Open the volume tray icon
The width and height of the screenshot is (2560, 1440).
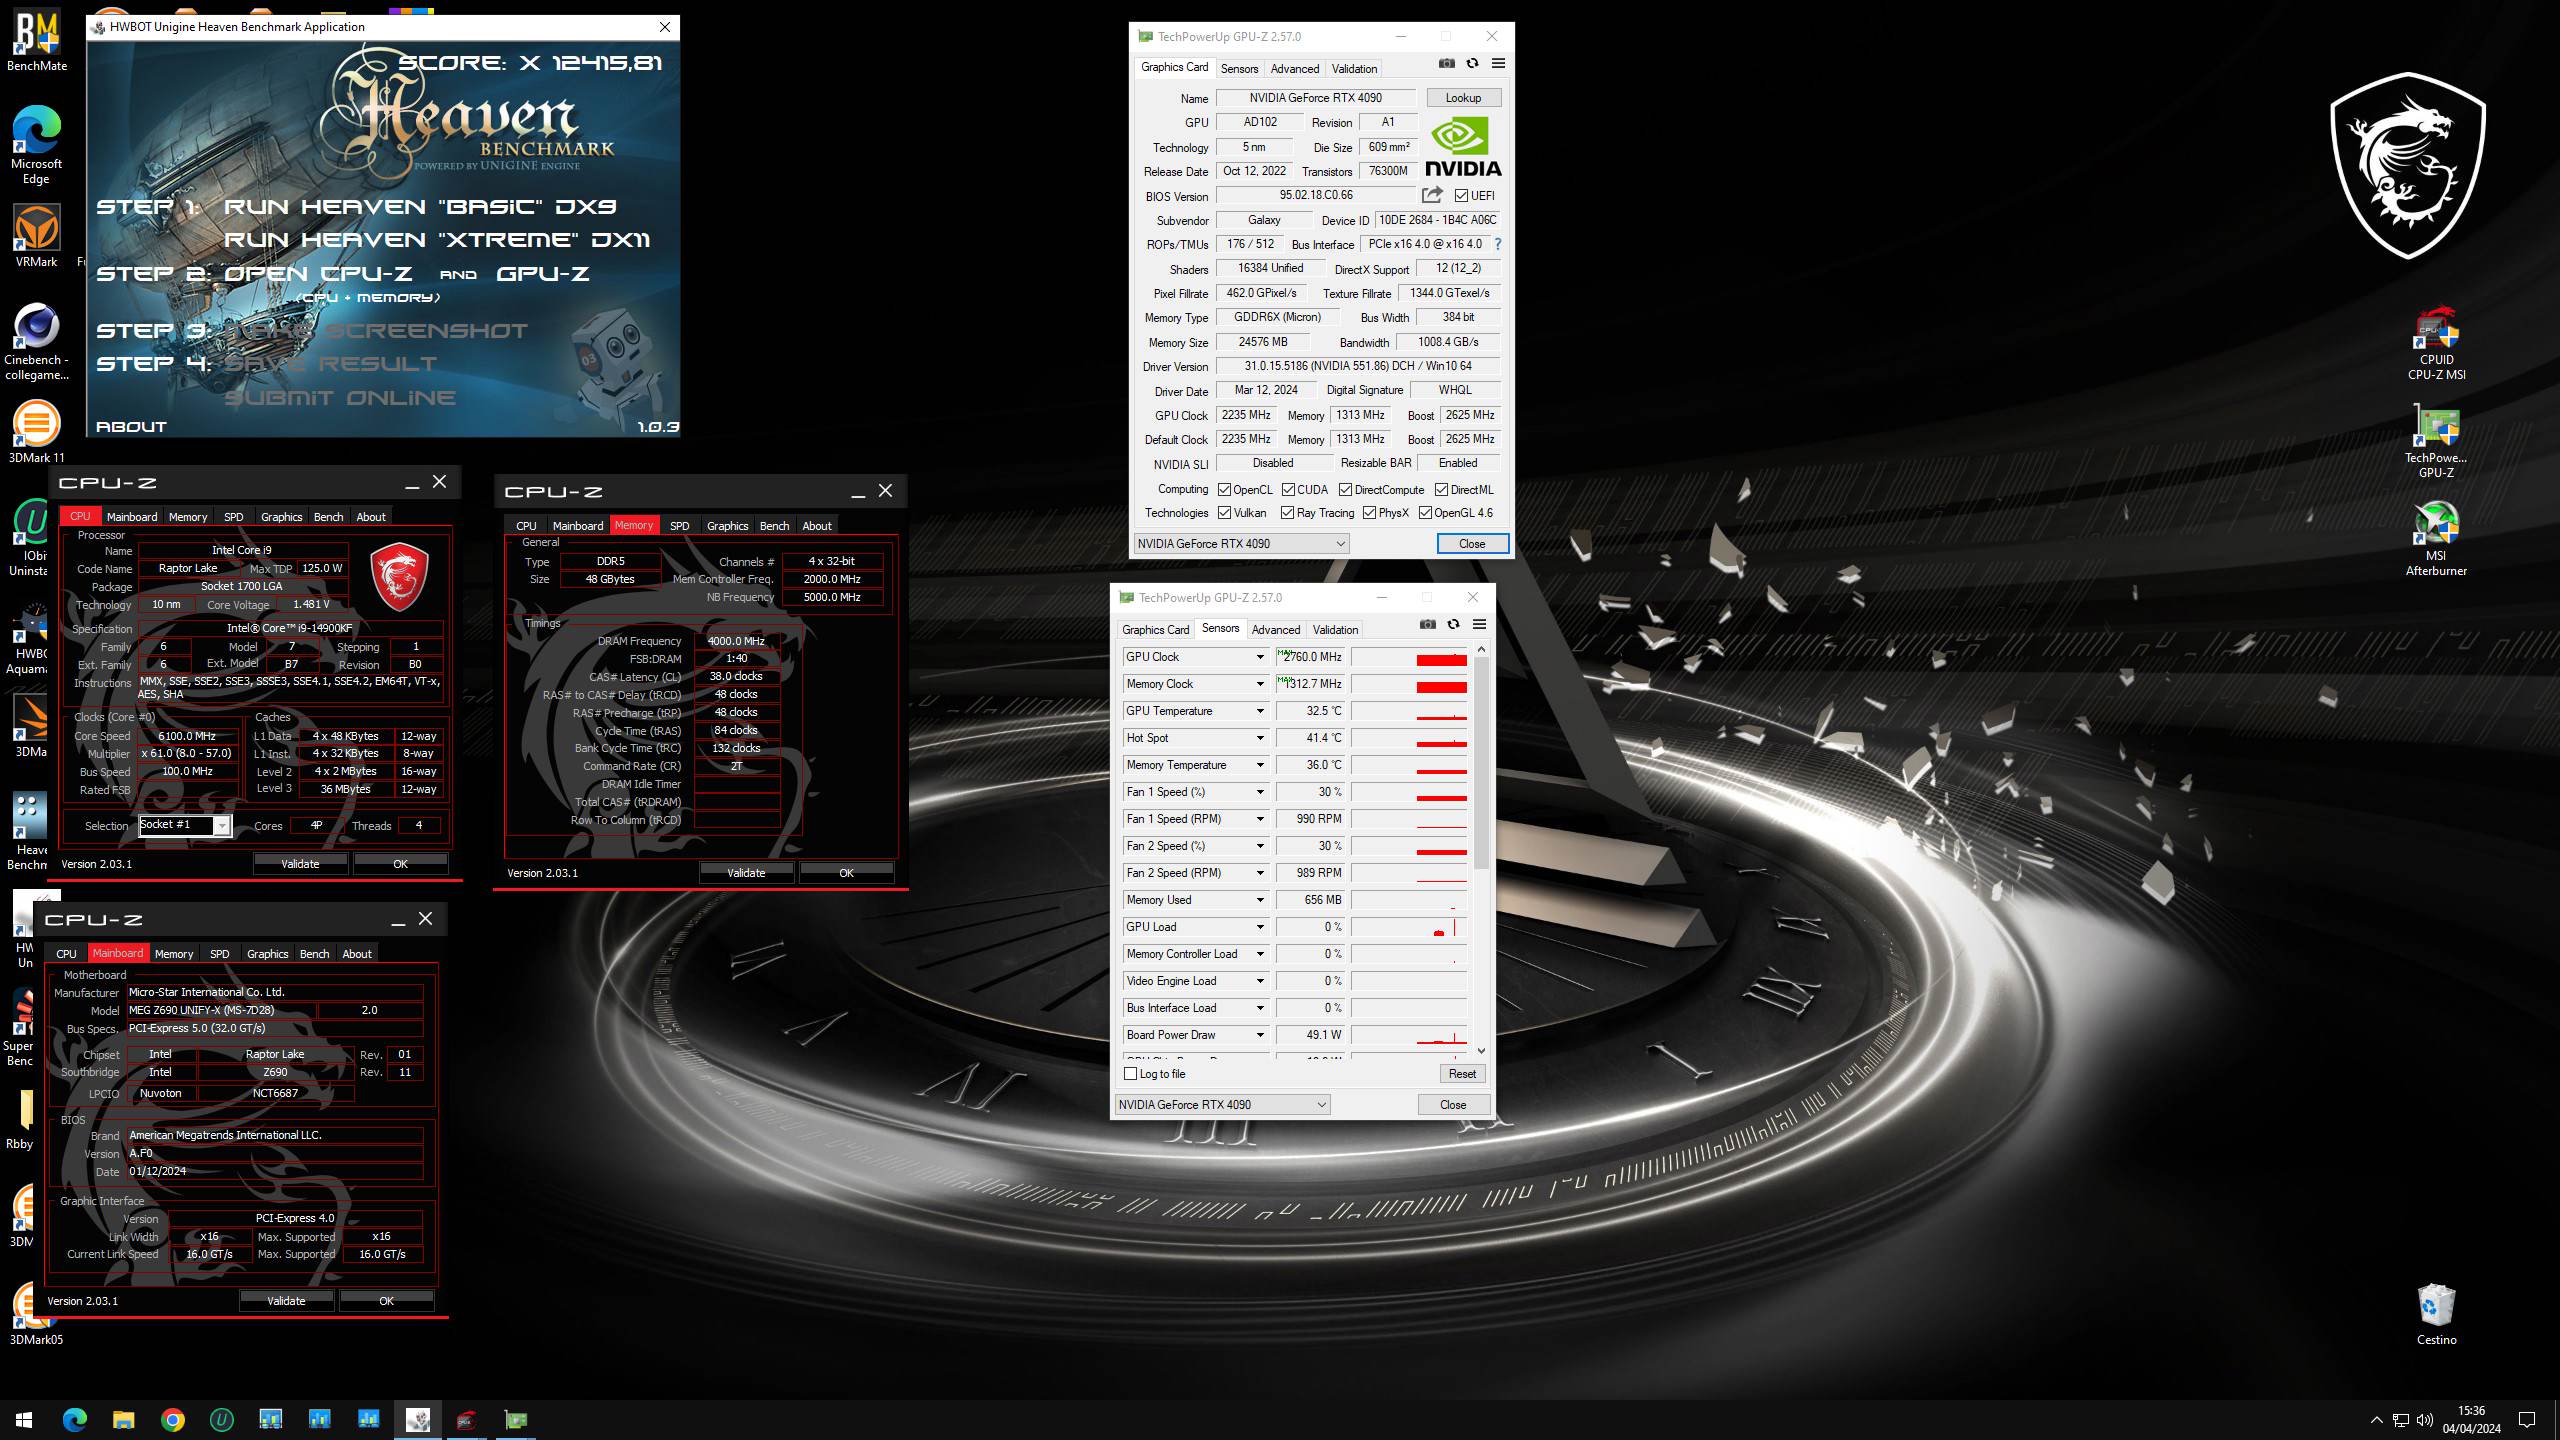tap(2424, 1420)
